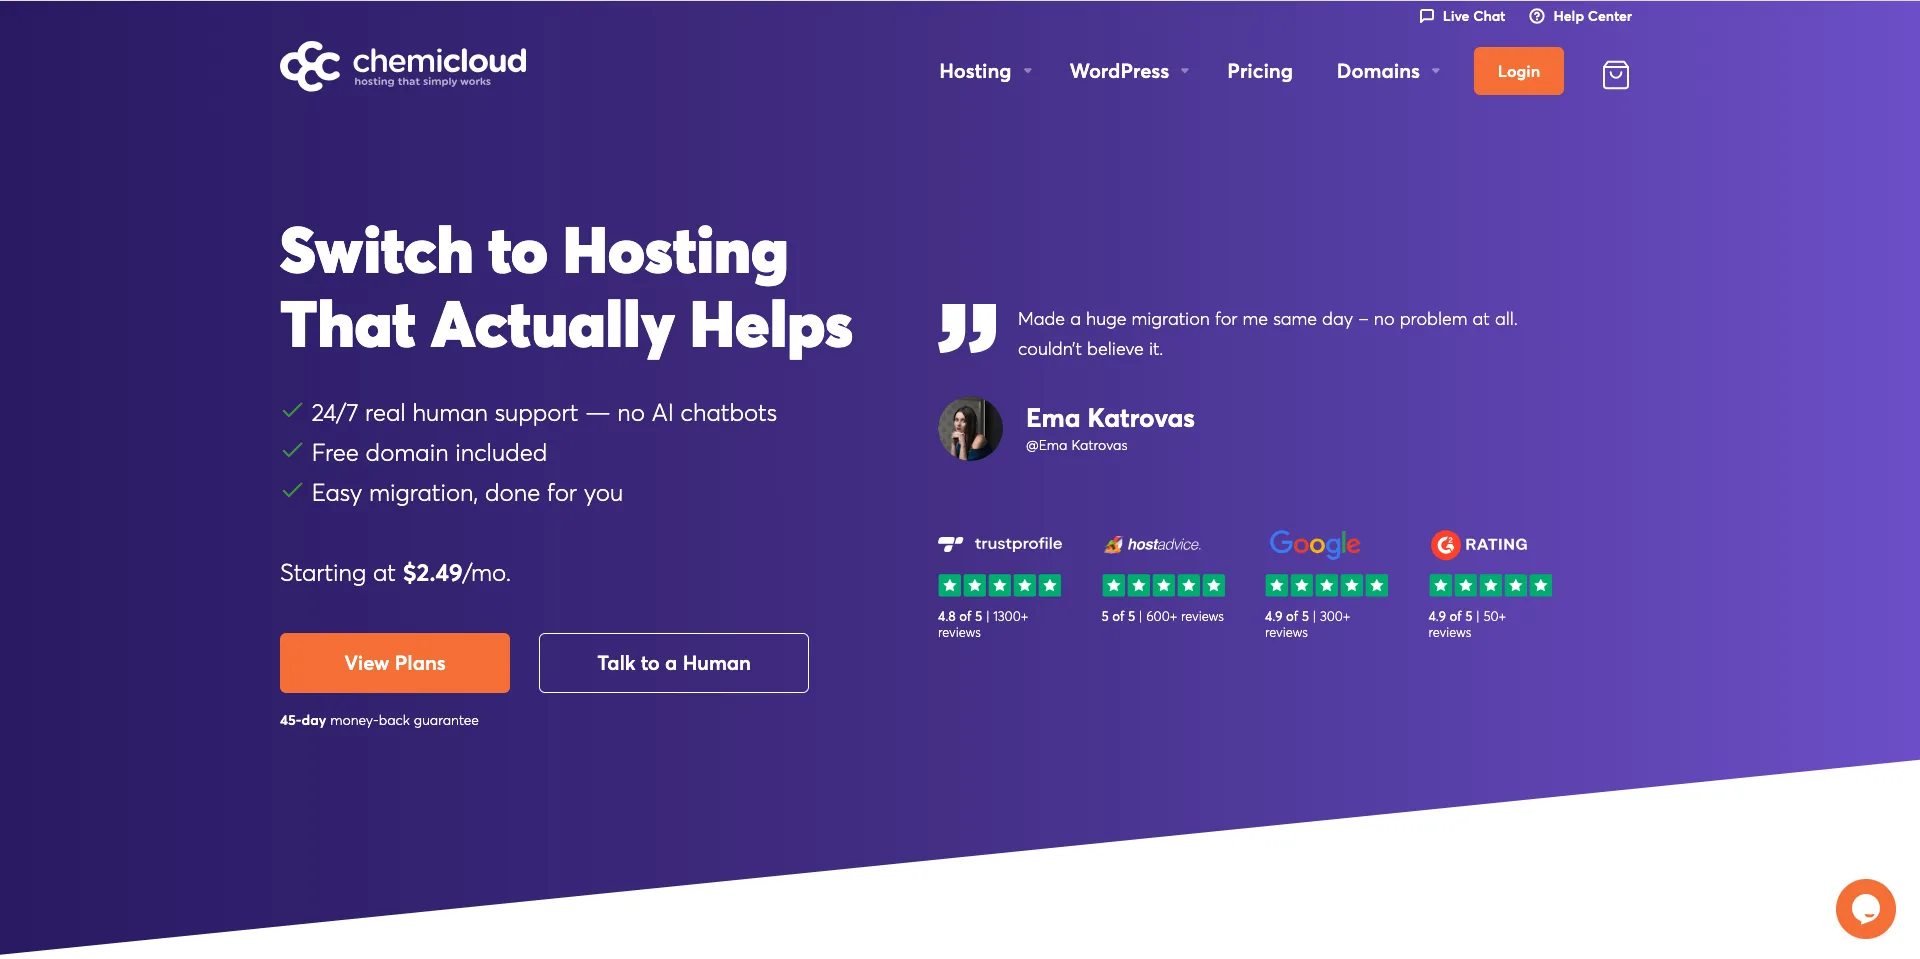Click the Google reviews logo
The image size is (1920, 959).
(1314, 544)
